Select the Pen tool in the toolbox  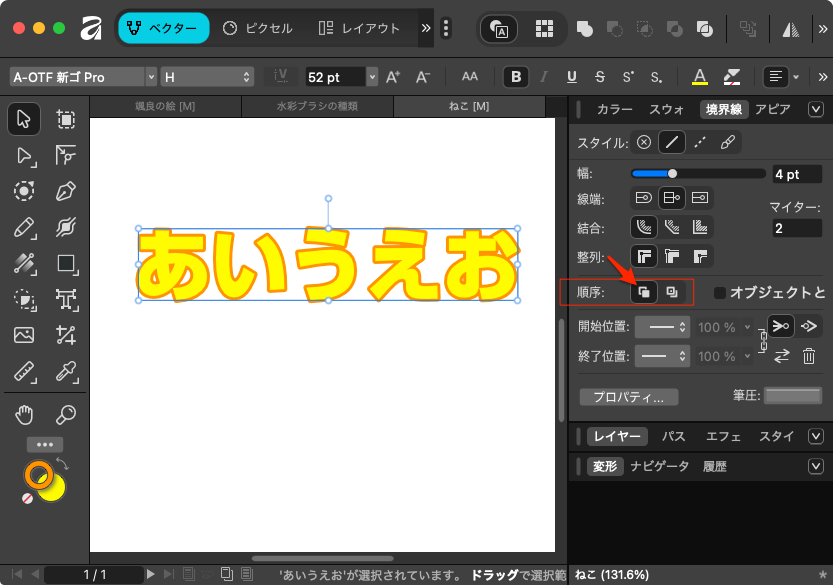click(66, 191)
